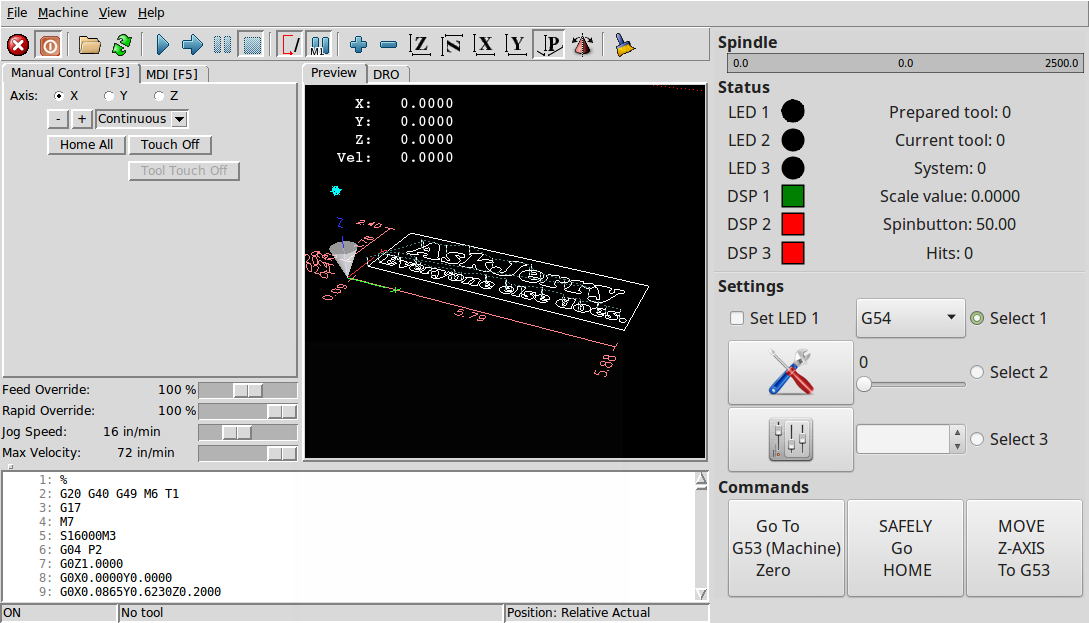This screenshot has width=1089, height=623.
Task: Jog negative with the minus button
Action: [58, 119]
